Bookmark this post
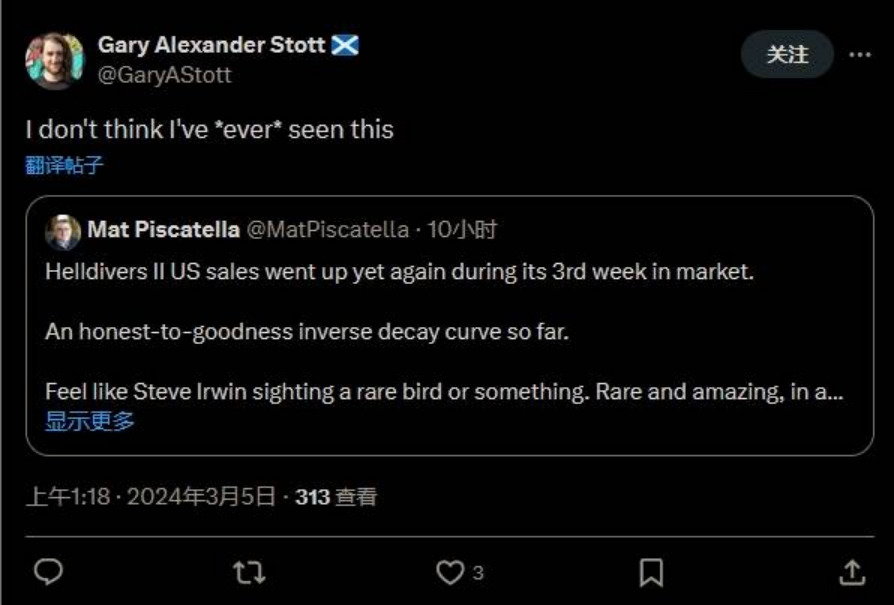The width and height of the screenshot is (894, 605). pos(651,571)
